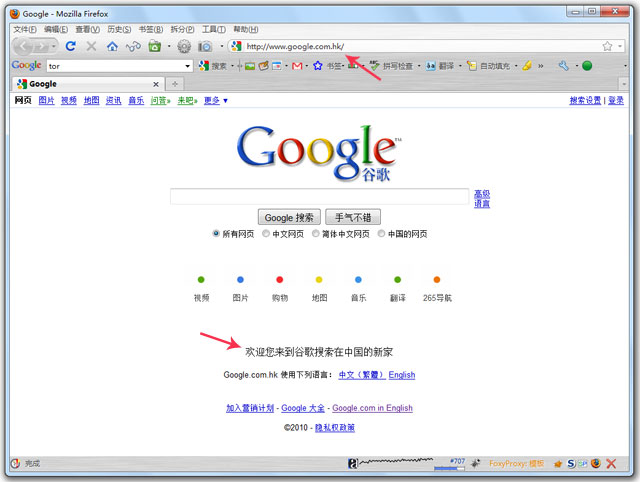Image resolution: width=640 pixels, height=482 pixels.
Task: Open the 帮助(H) menu
Action: [245, 29]
